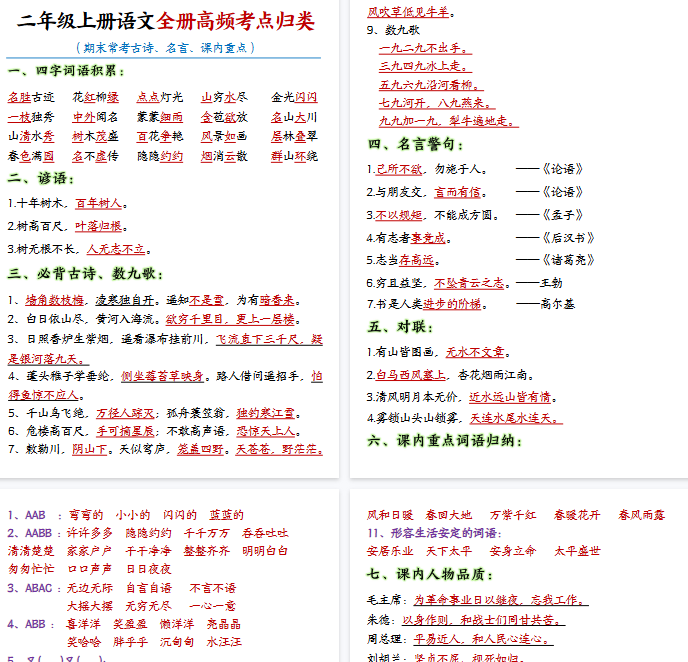Image resolution: width=688 pixels, height=662 pixels.
Task: Click the attribution '王勃'
Action: click(551, 283)
